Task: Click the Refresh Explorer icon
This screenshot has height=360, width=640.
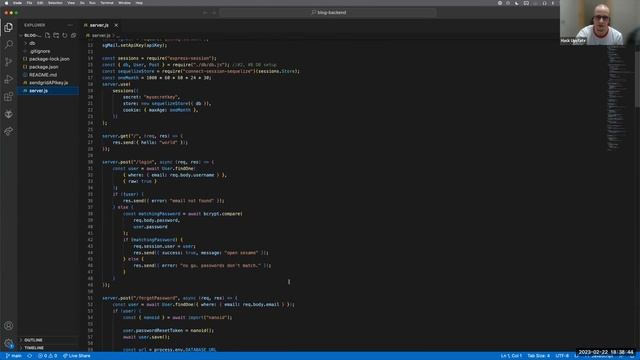Action: (x=64, y=36)
